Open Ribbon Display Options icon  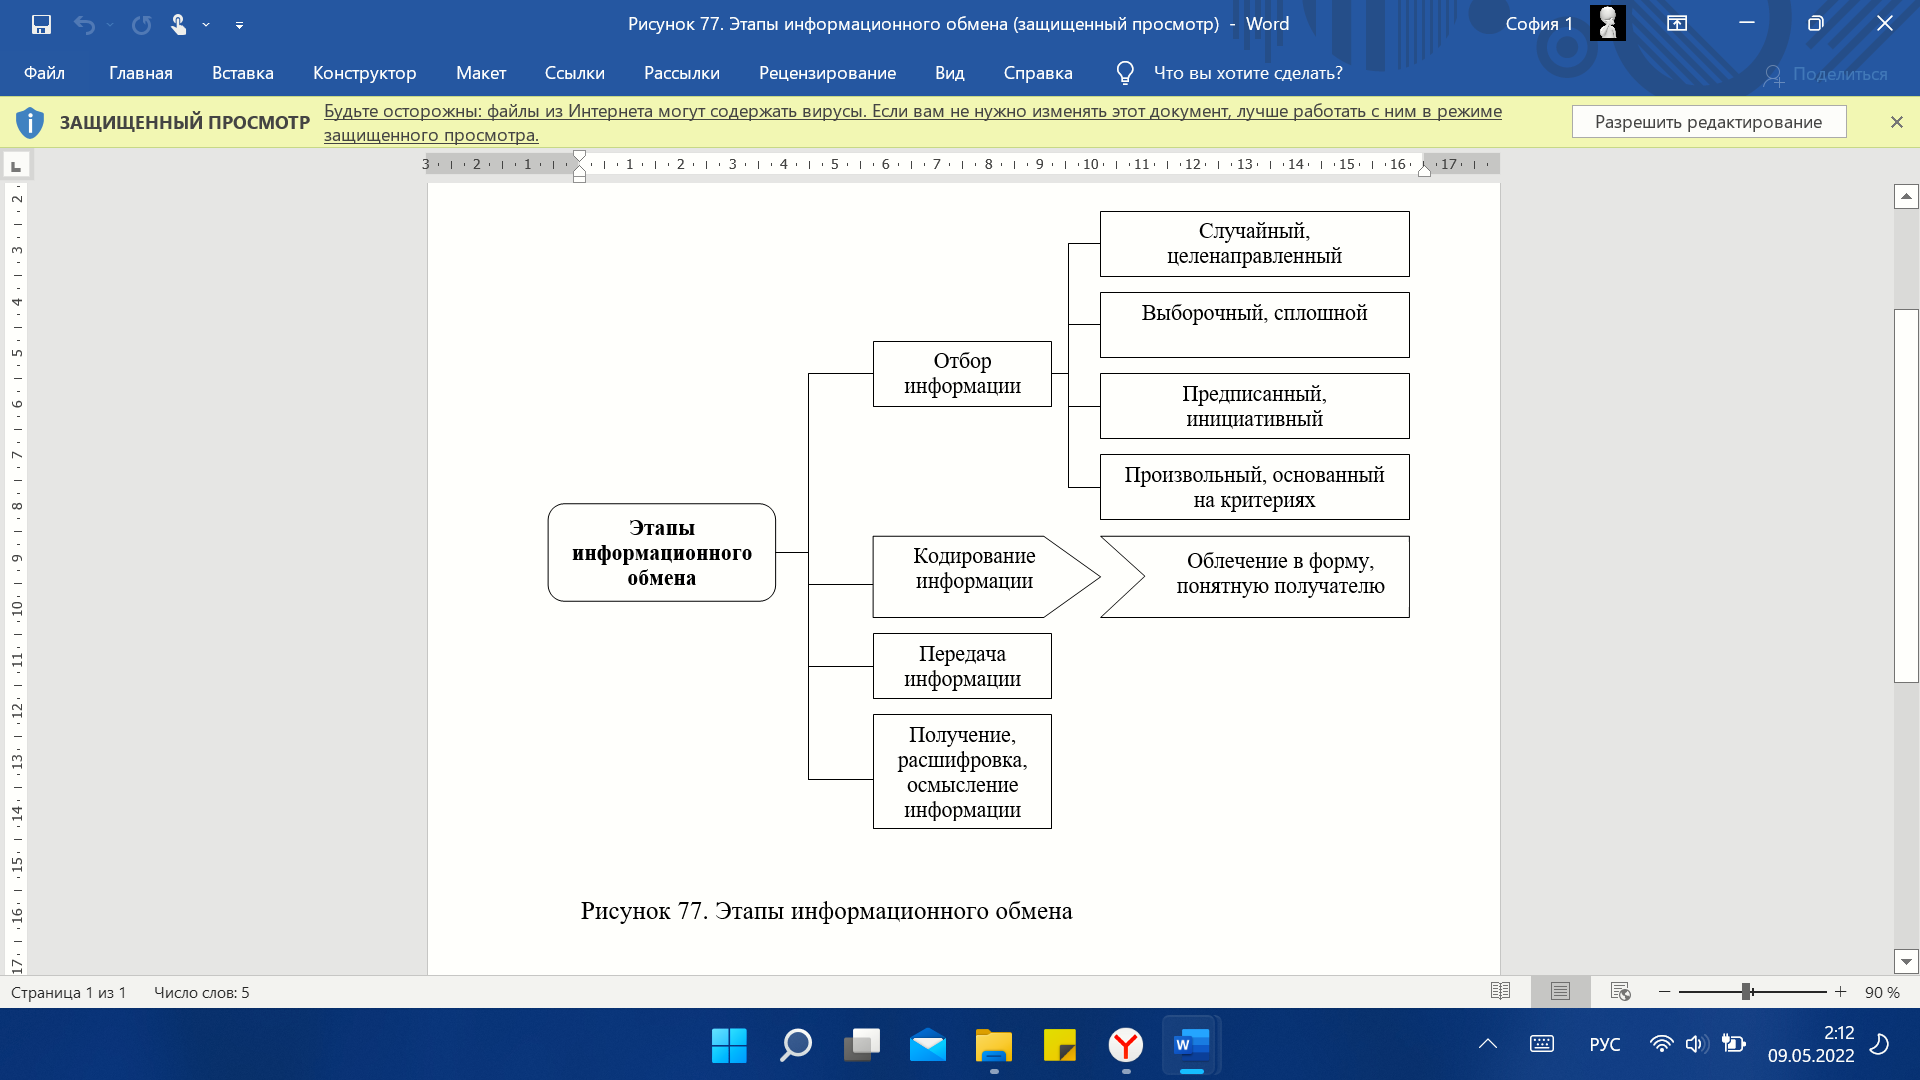click(x=1677, y=24)
